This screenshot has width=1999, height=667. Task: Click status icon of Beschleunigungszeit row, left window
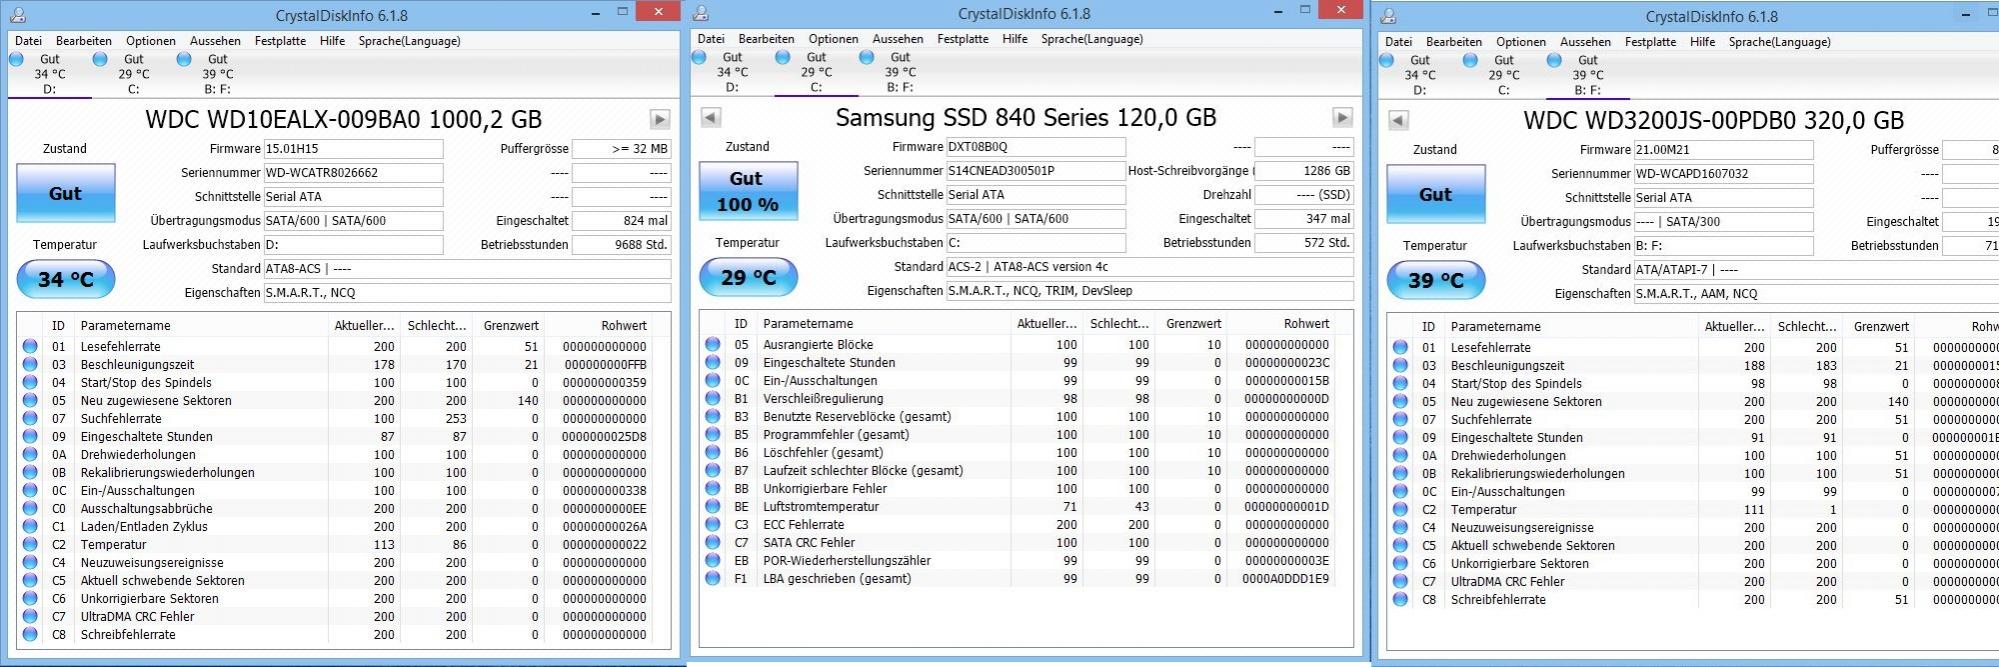point(30,365)
